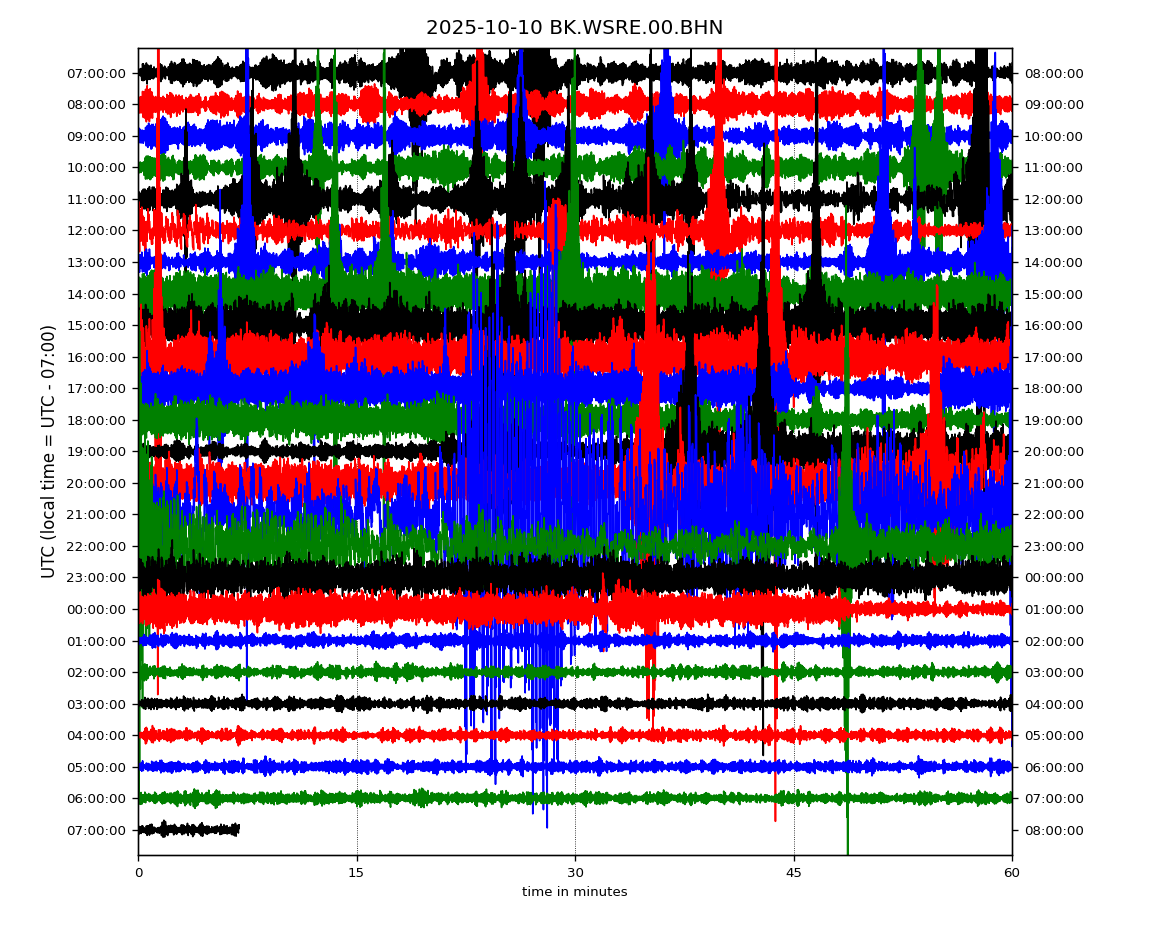
Task: Select the right axis '22:00:00' tick label
Action: 1051,515
